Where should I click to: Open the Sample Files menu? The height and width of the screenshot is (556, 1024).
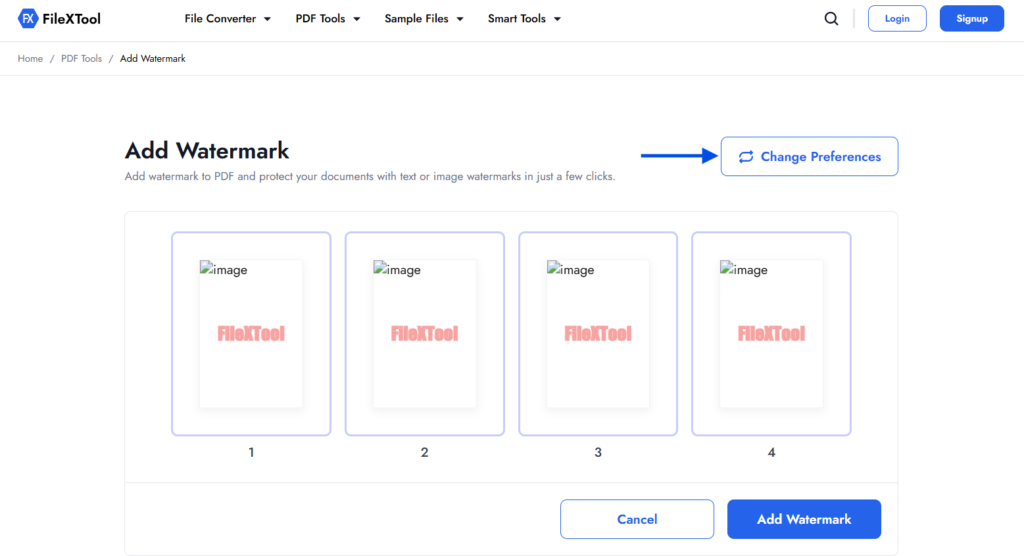pos(424,18)
